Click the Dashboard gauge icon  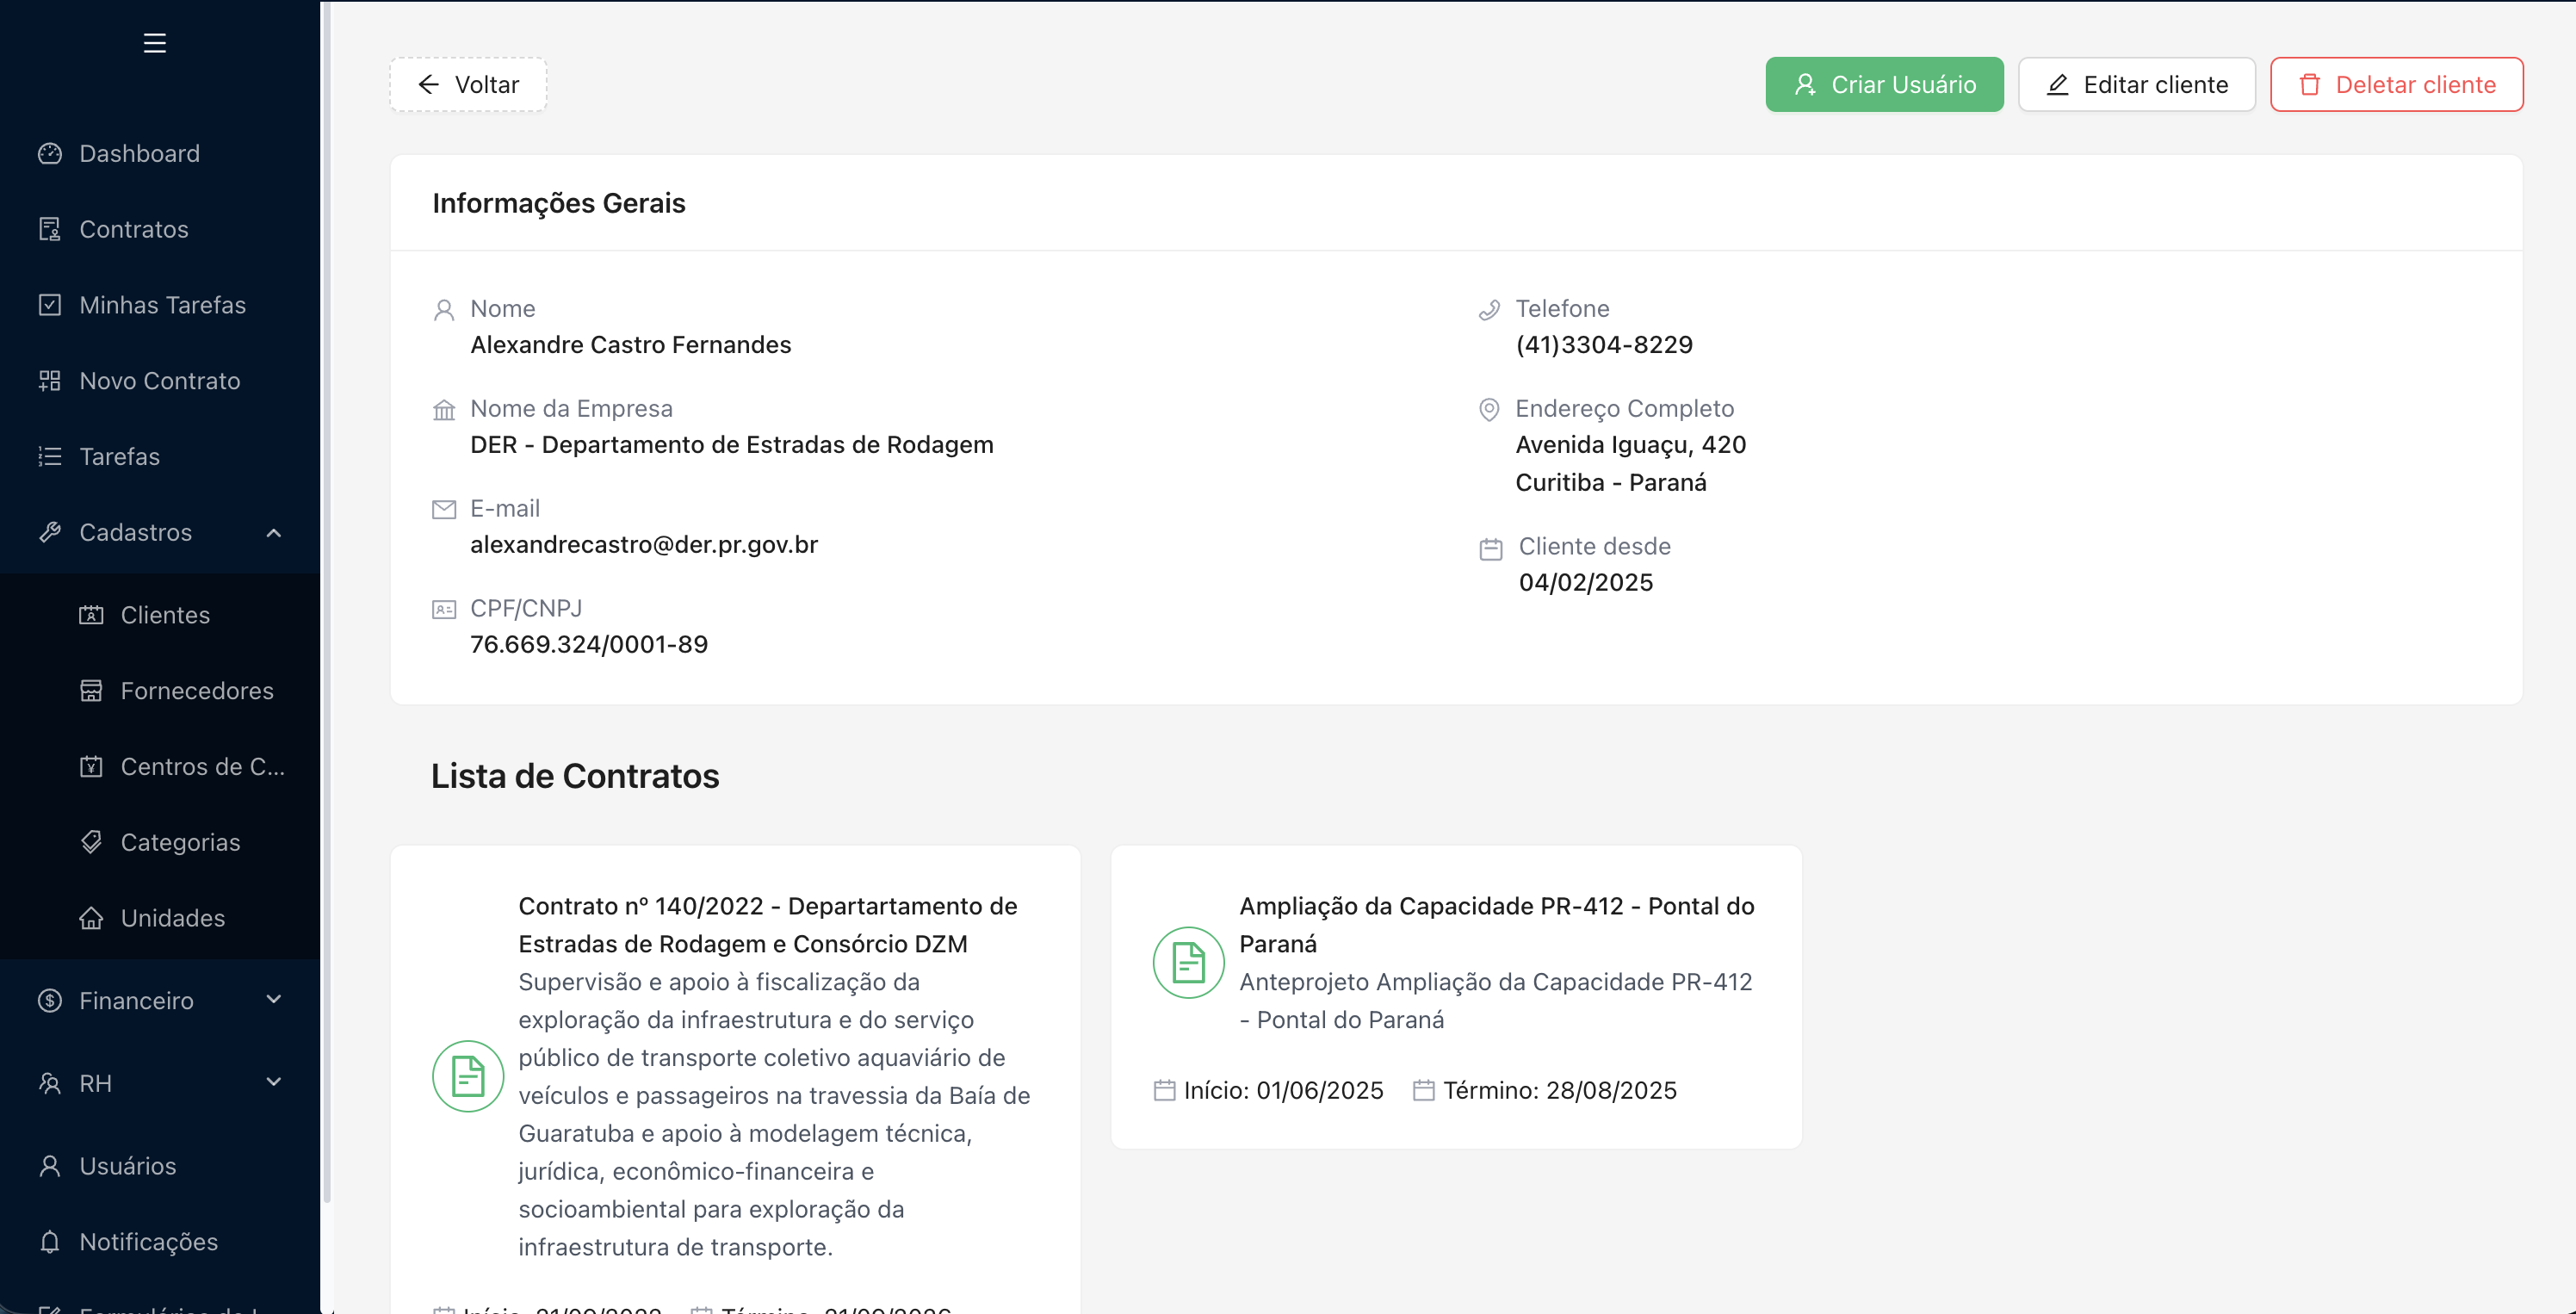click(x=50, y=153)
